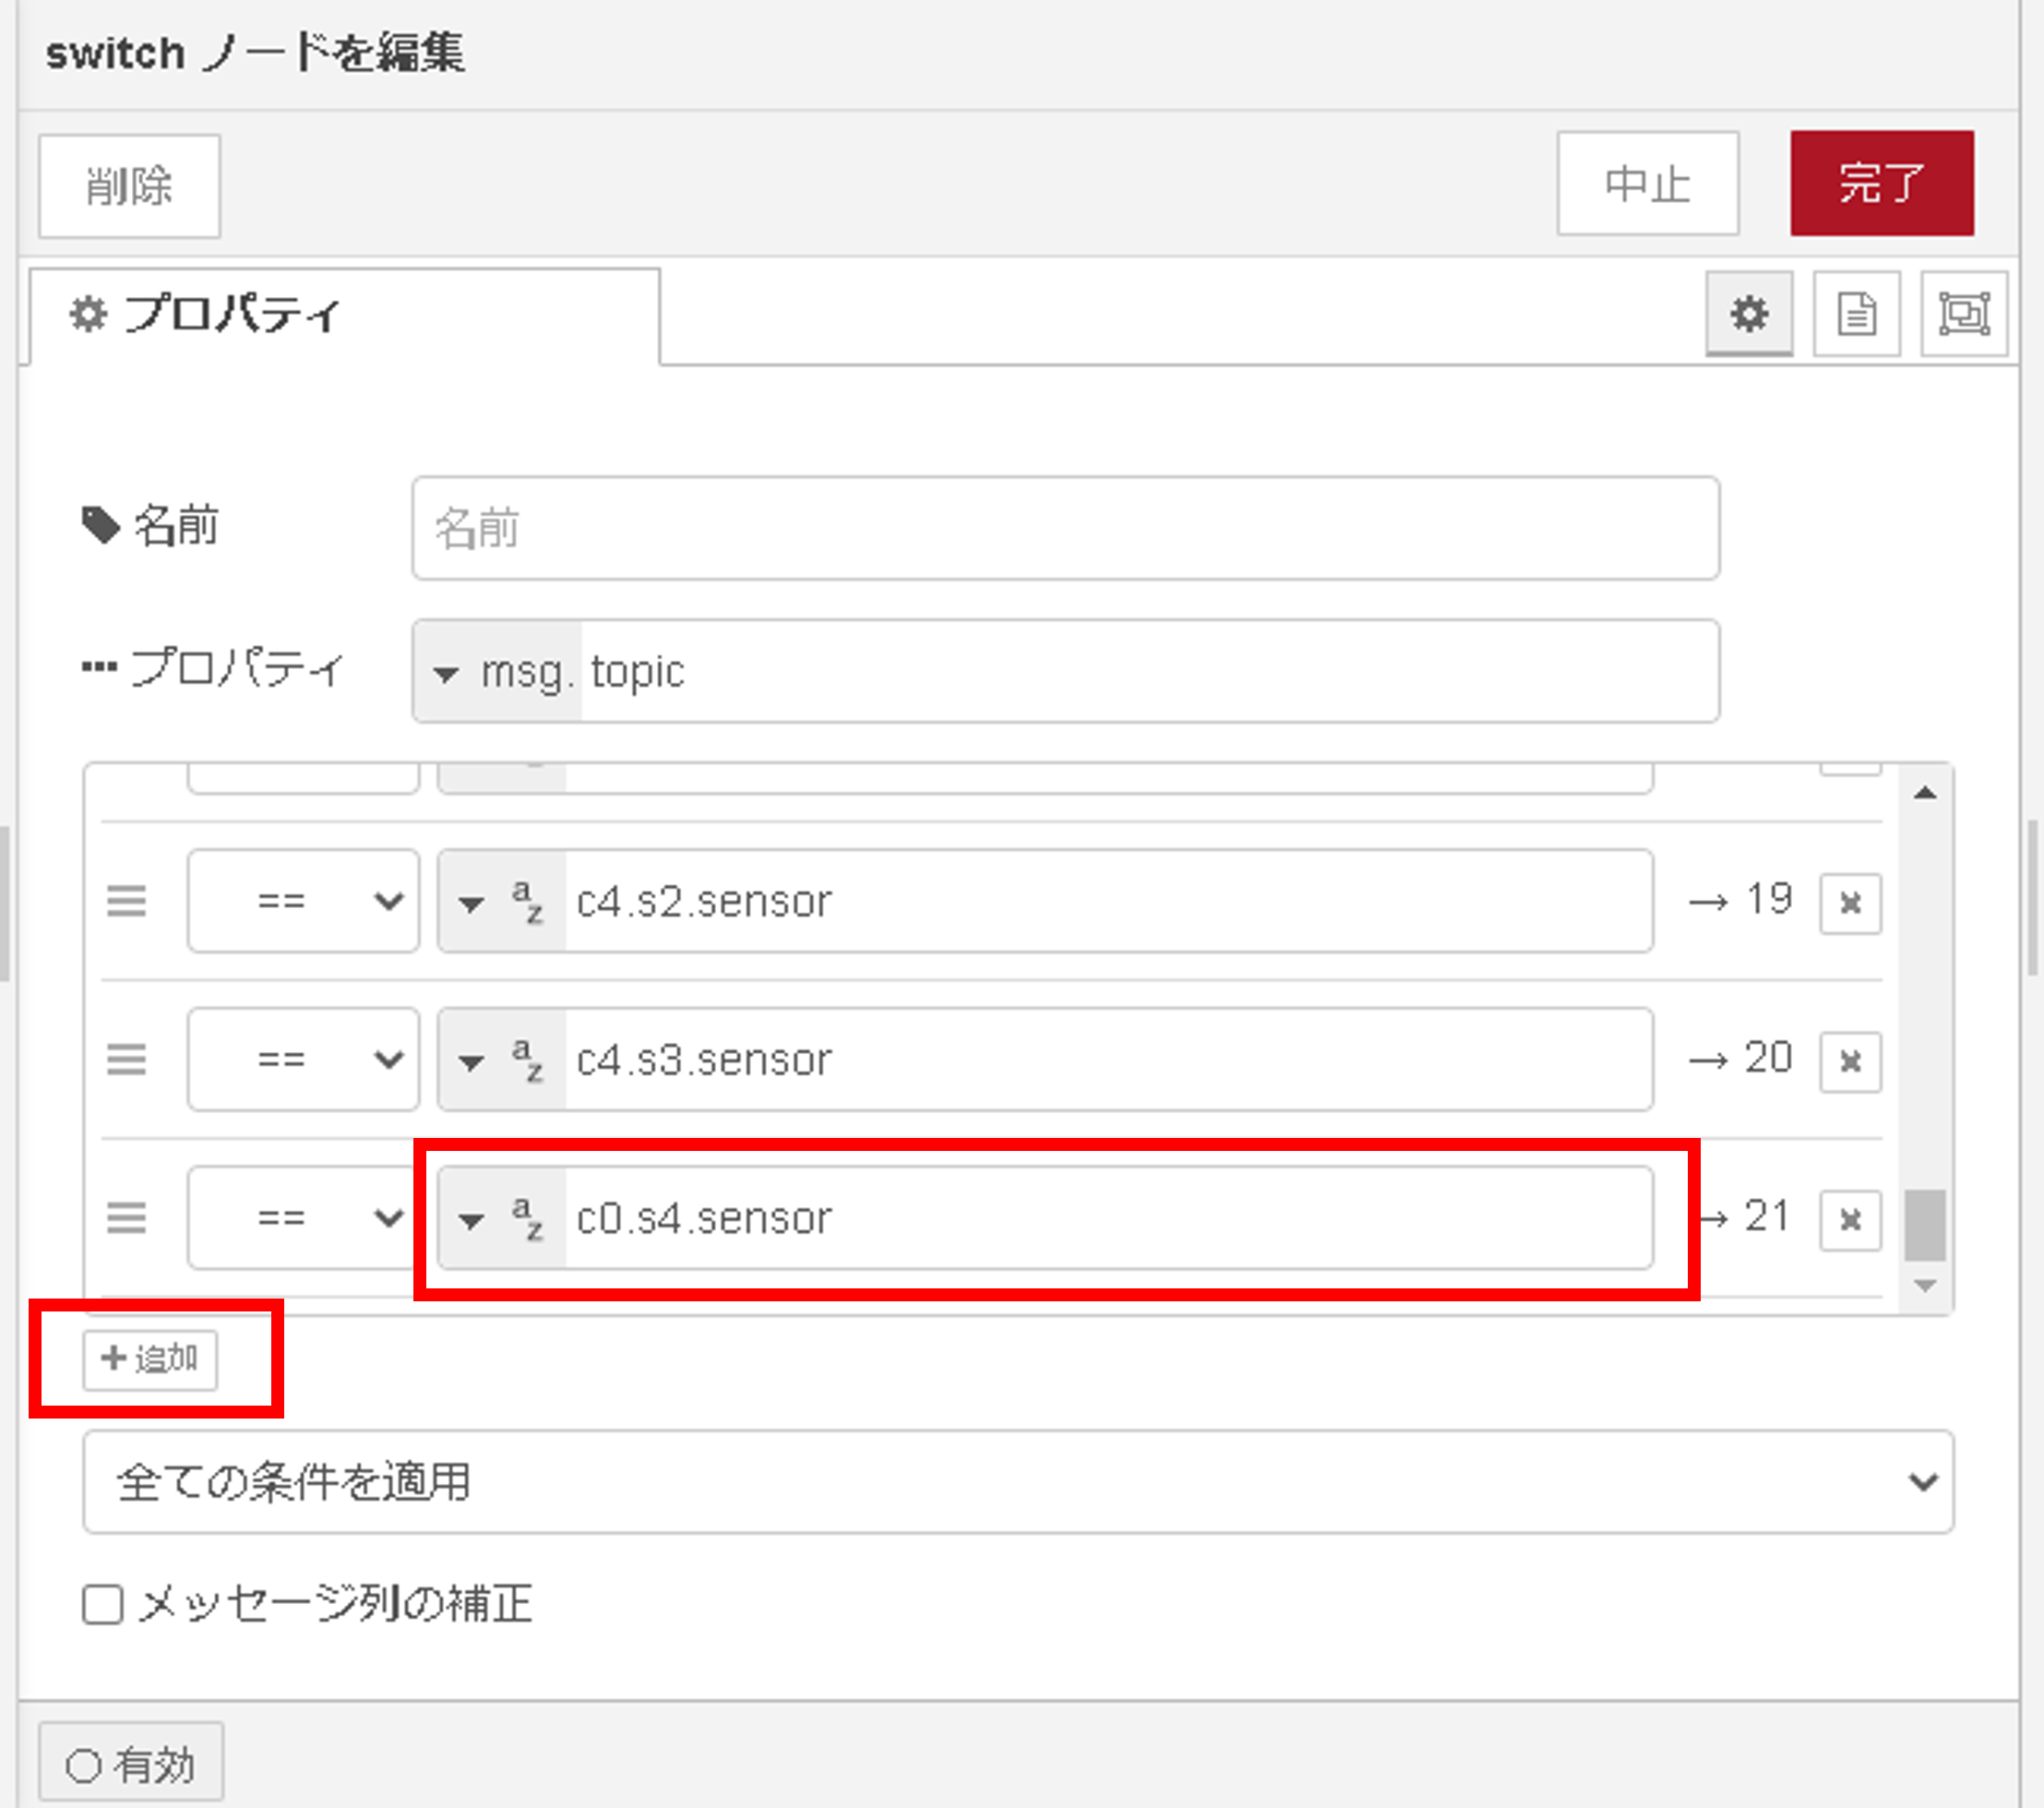
Task: Click the 中止 cancel button
Action: coord(1648,184)
